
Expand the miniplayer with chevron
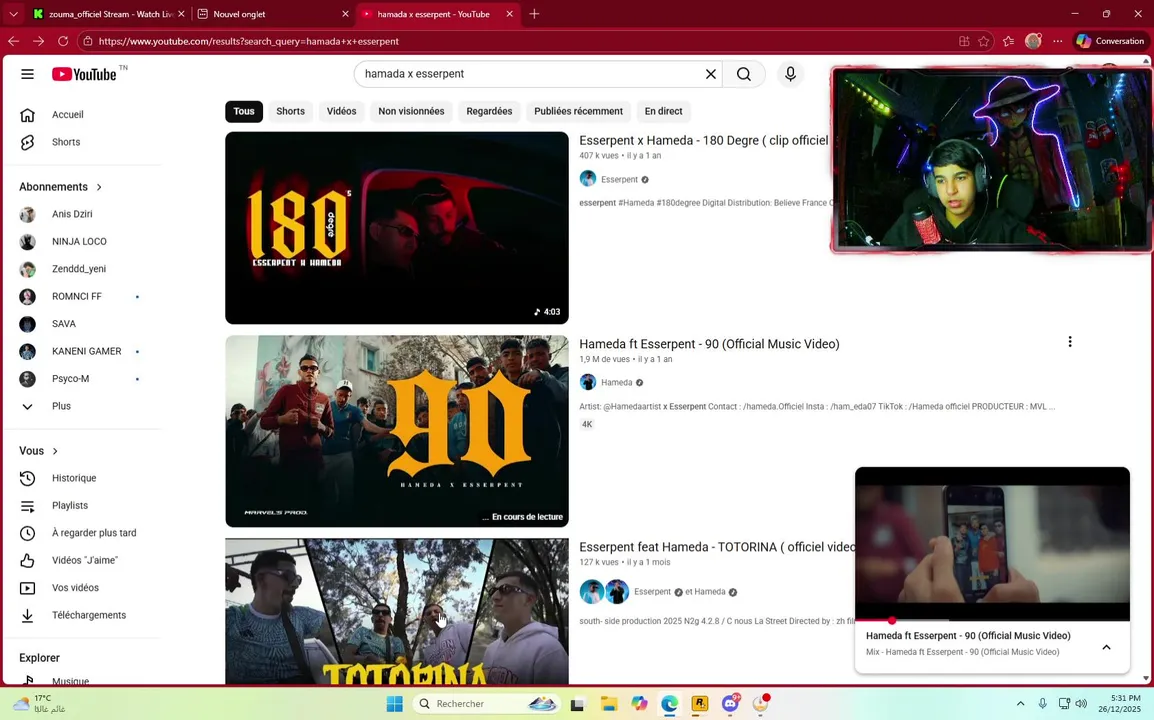pos(1106,647)
